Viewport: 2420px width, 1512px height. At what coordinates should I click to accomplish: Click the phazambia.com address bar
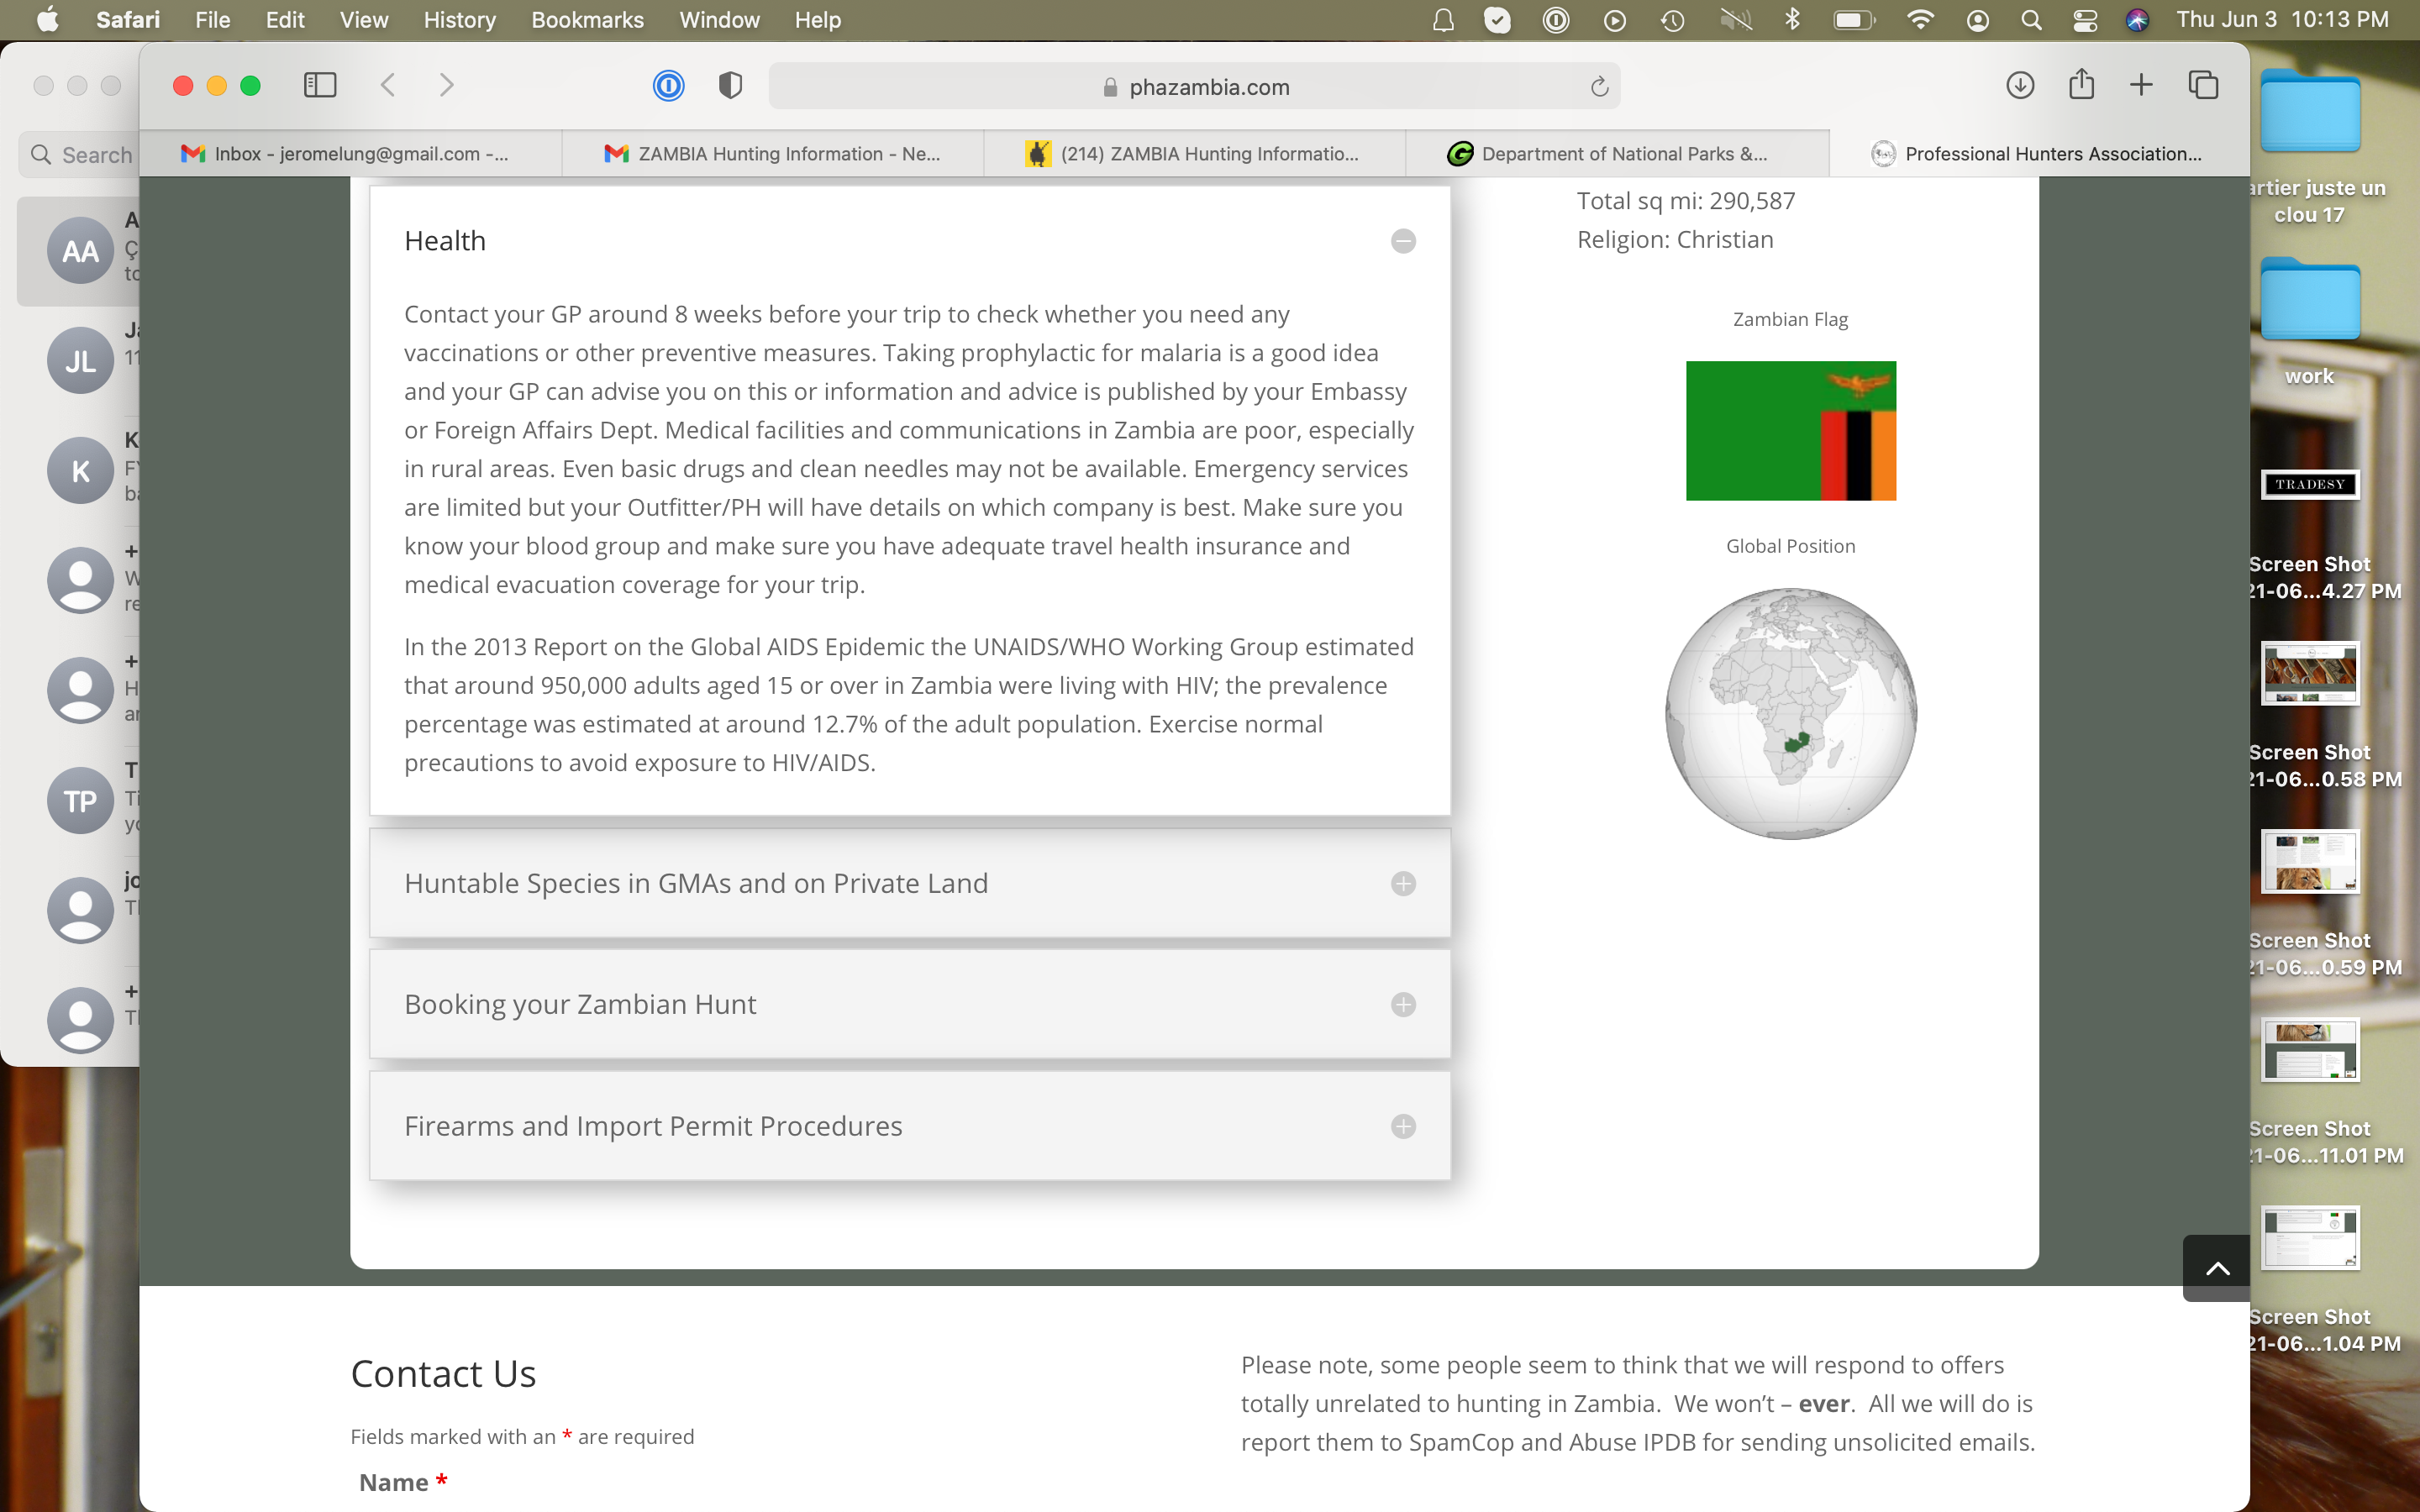[x=1194, y=87]
